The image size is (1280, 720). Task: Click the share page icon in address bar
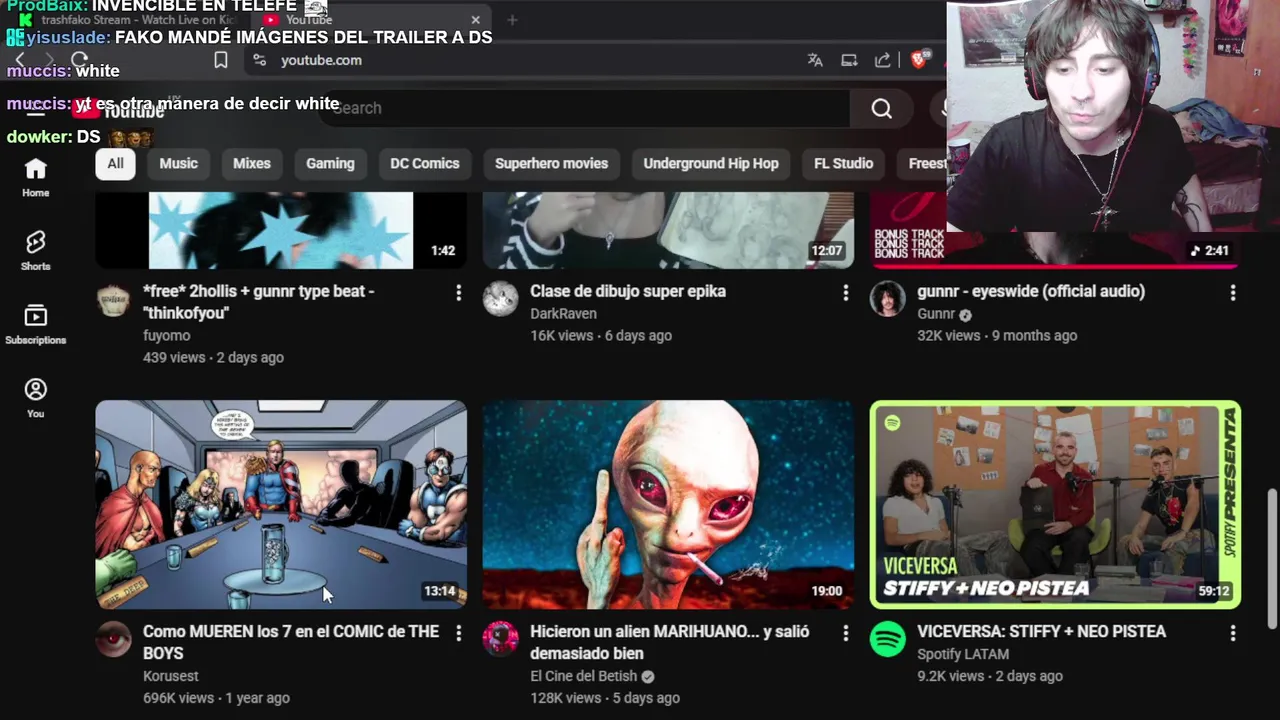(882, 60)
